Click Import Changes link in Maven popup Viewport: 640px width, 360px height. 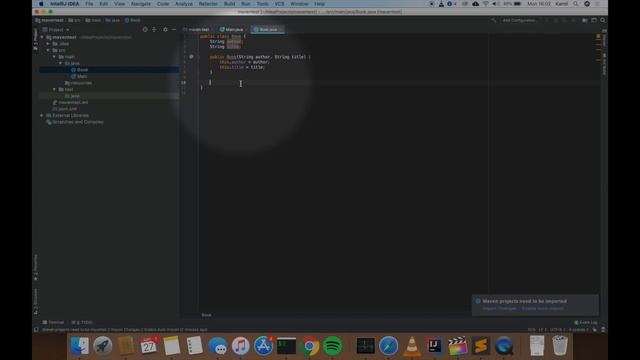click(499, 309)
